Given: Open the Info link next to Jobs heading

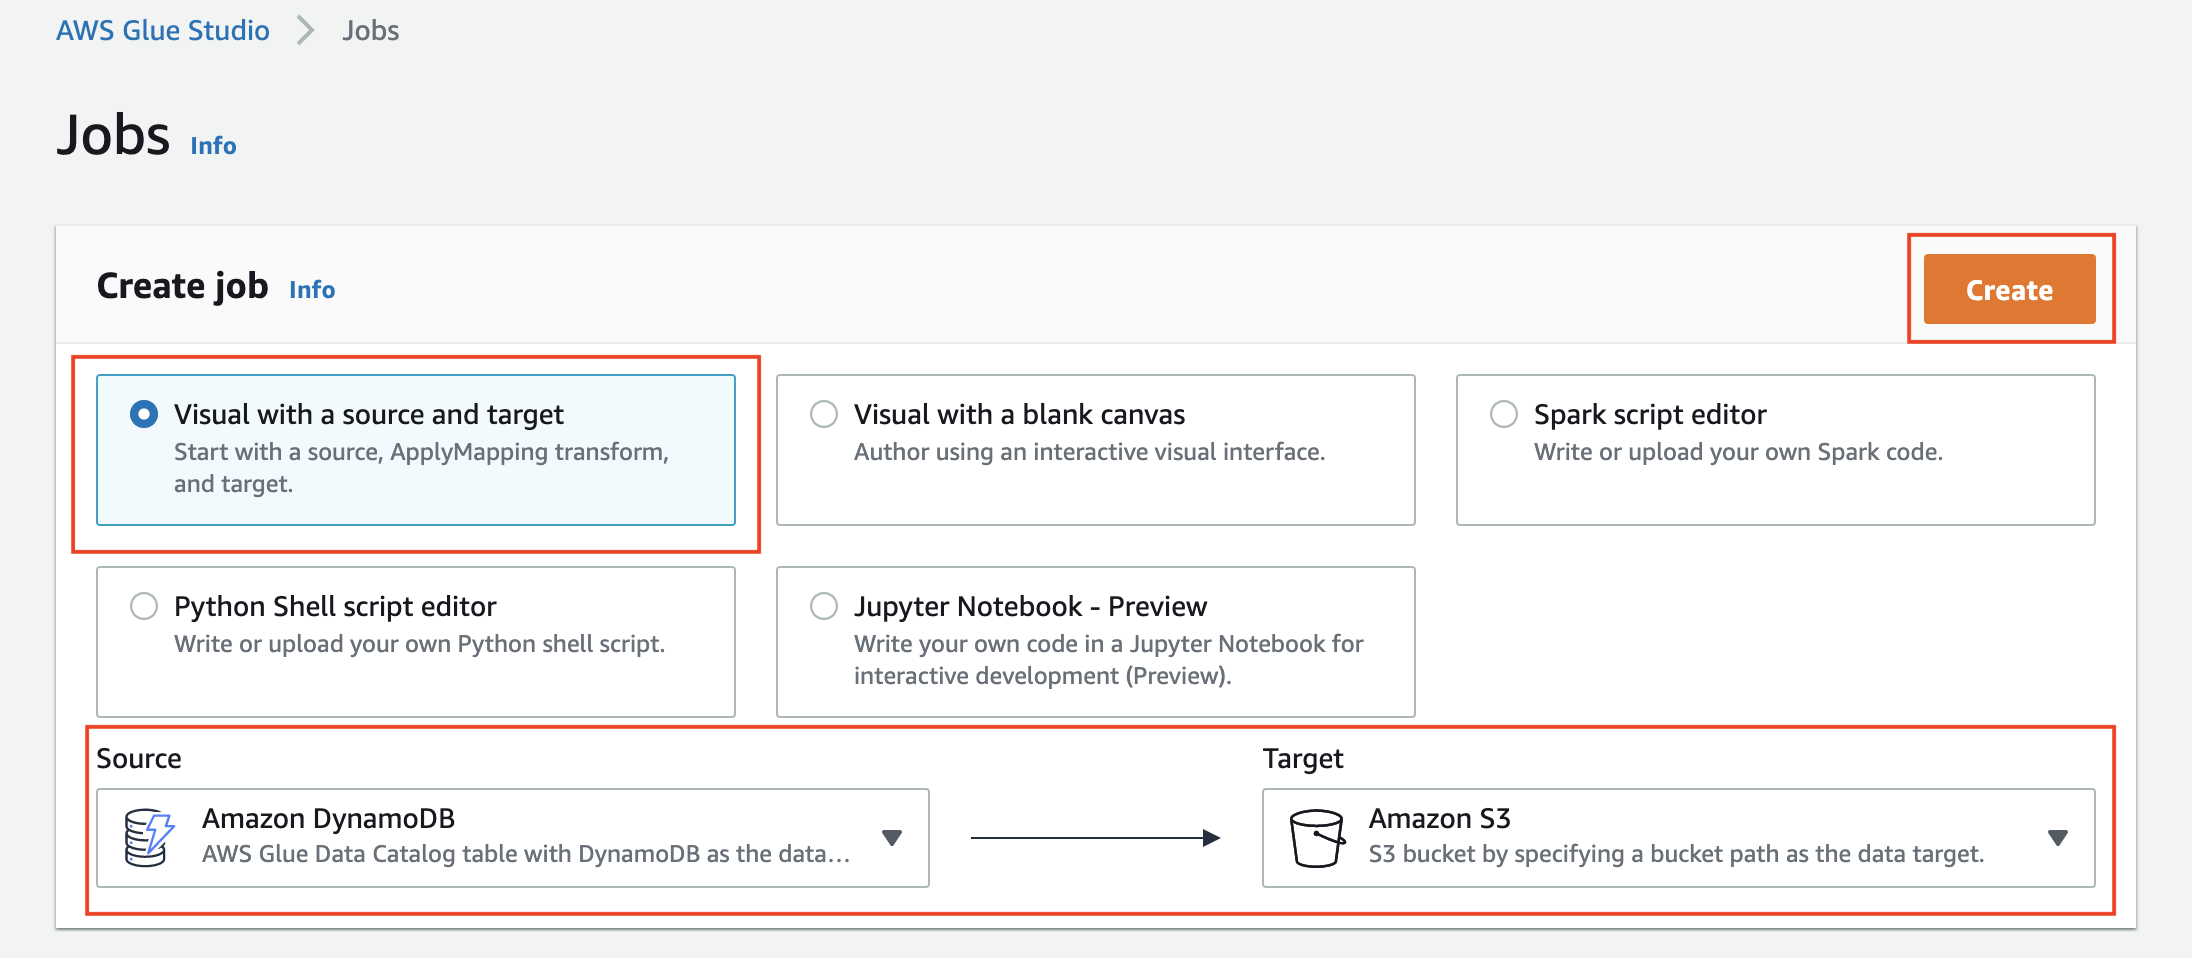Looking at the screenshot, I should point(213,146).
